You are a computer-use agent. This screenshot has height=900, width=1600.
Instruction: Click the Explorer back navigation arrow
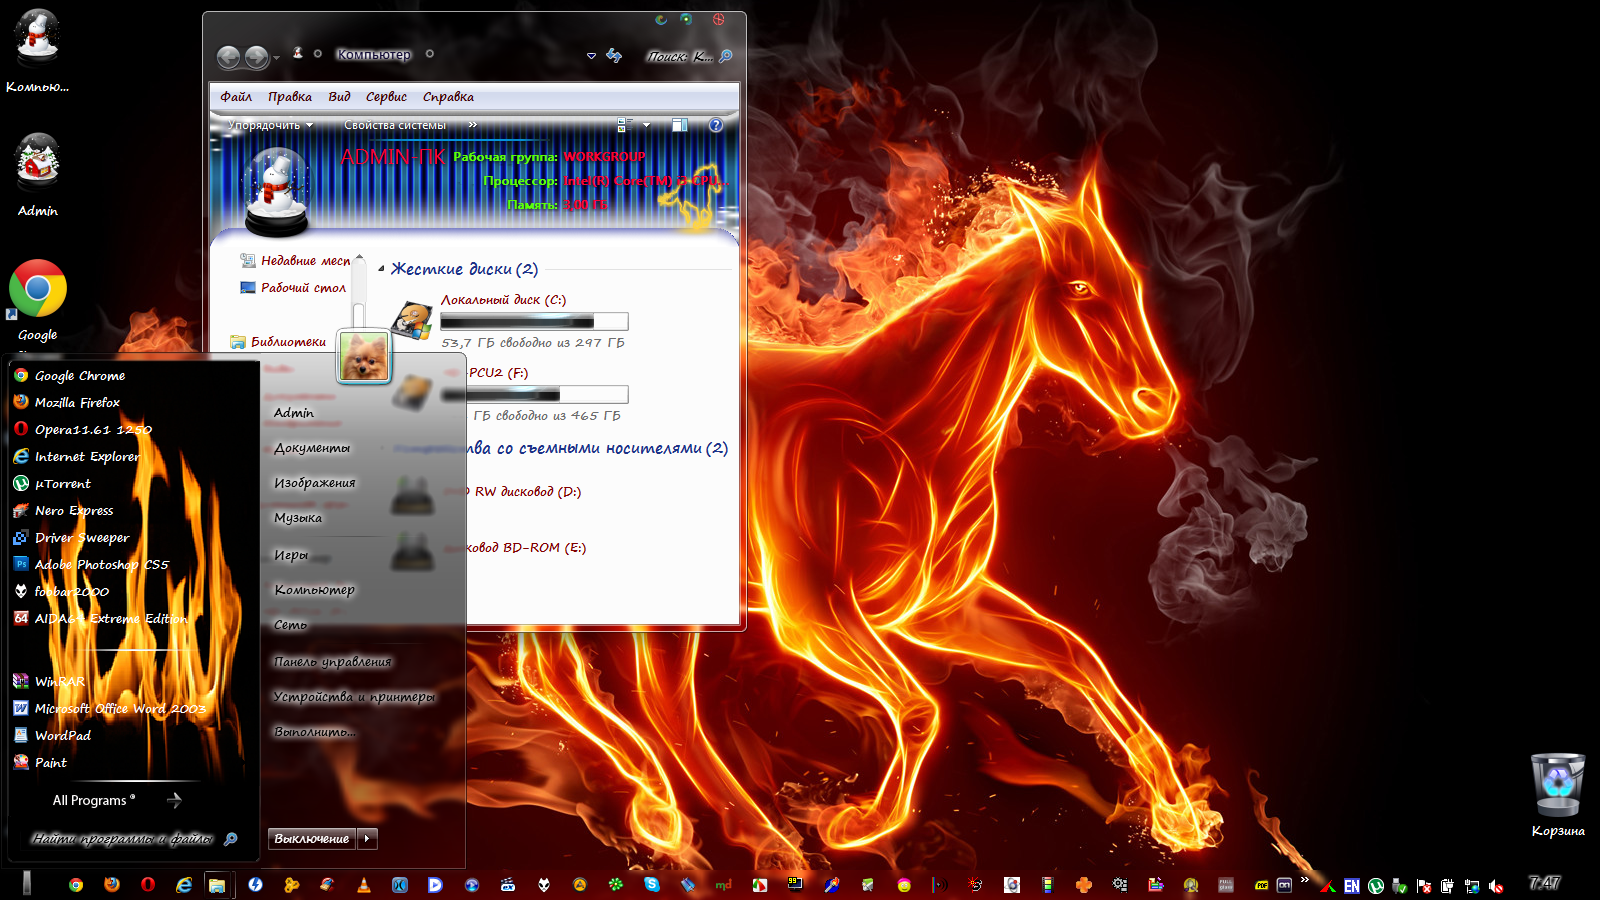(x=229, y=58)
